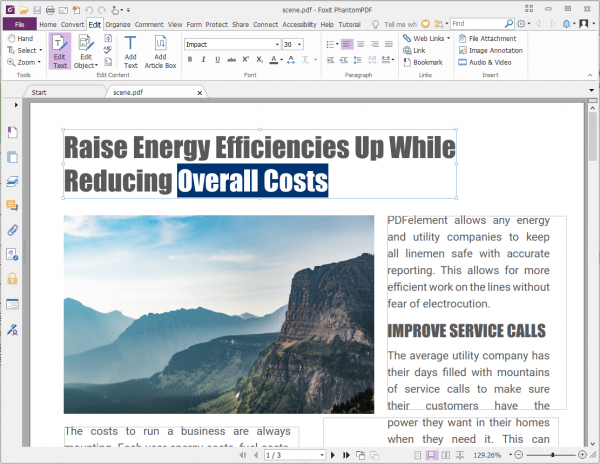
Task: Toggle Bold formatting
Action: (190, 59)
